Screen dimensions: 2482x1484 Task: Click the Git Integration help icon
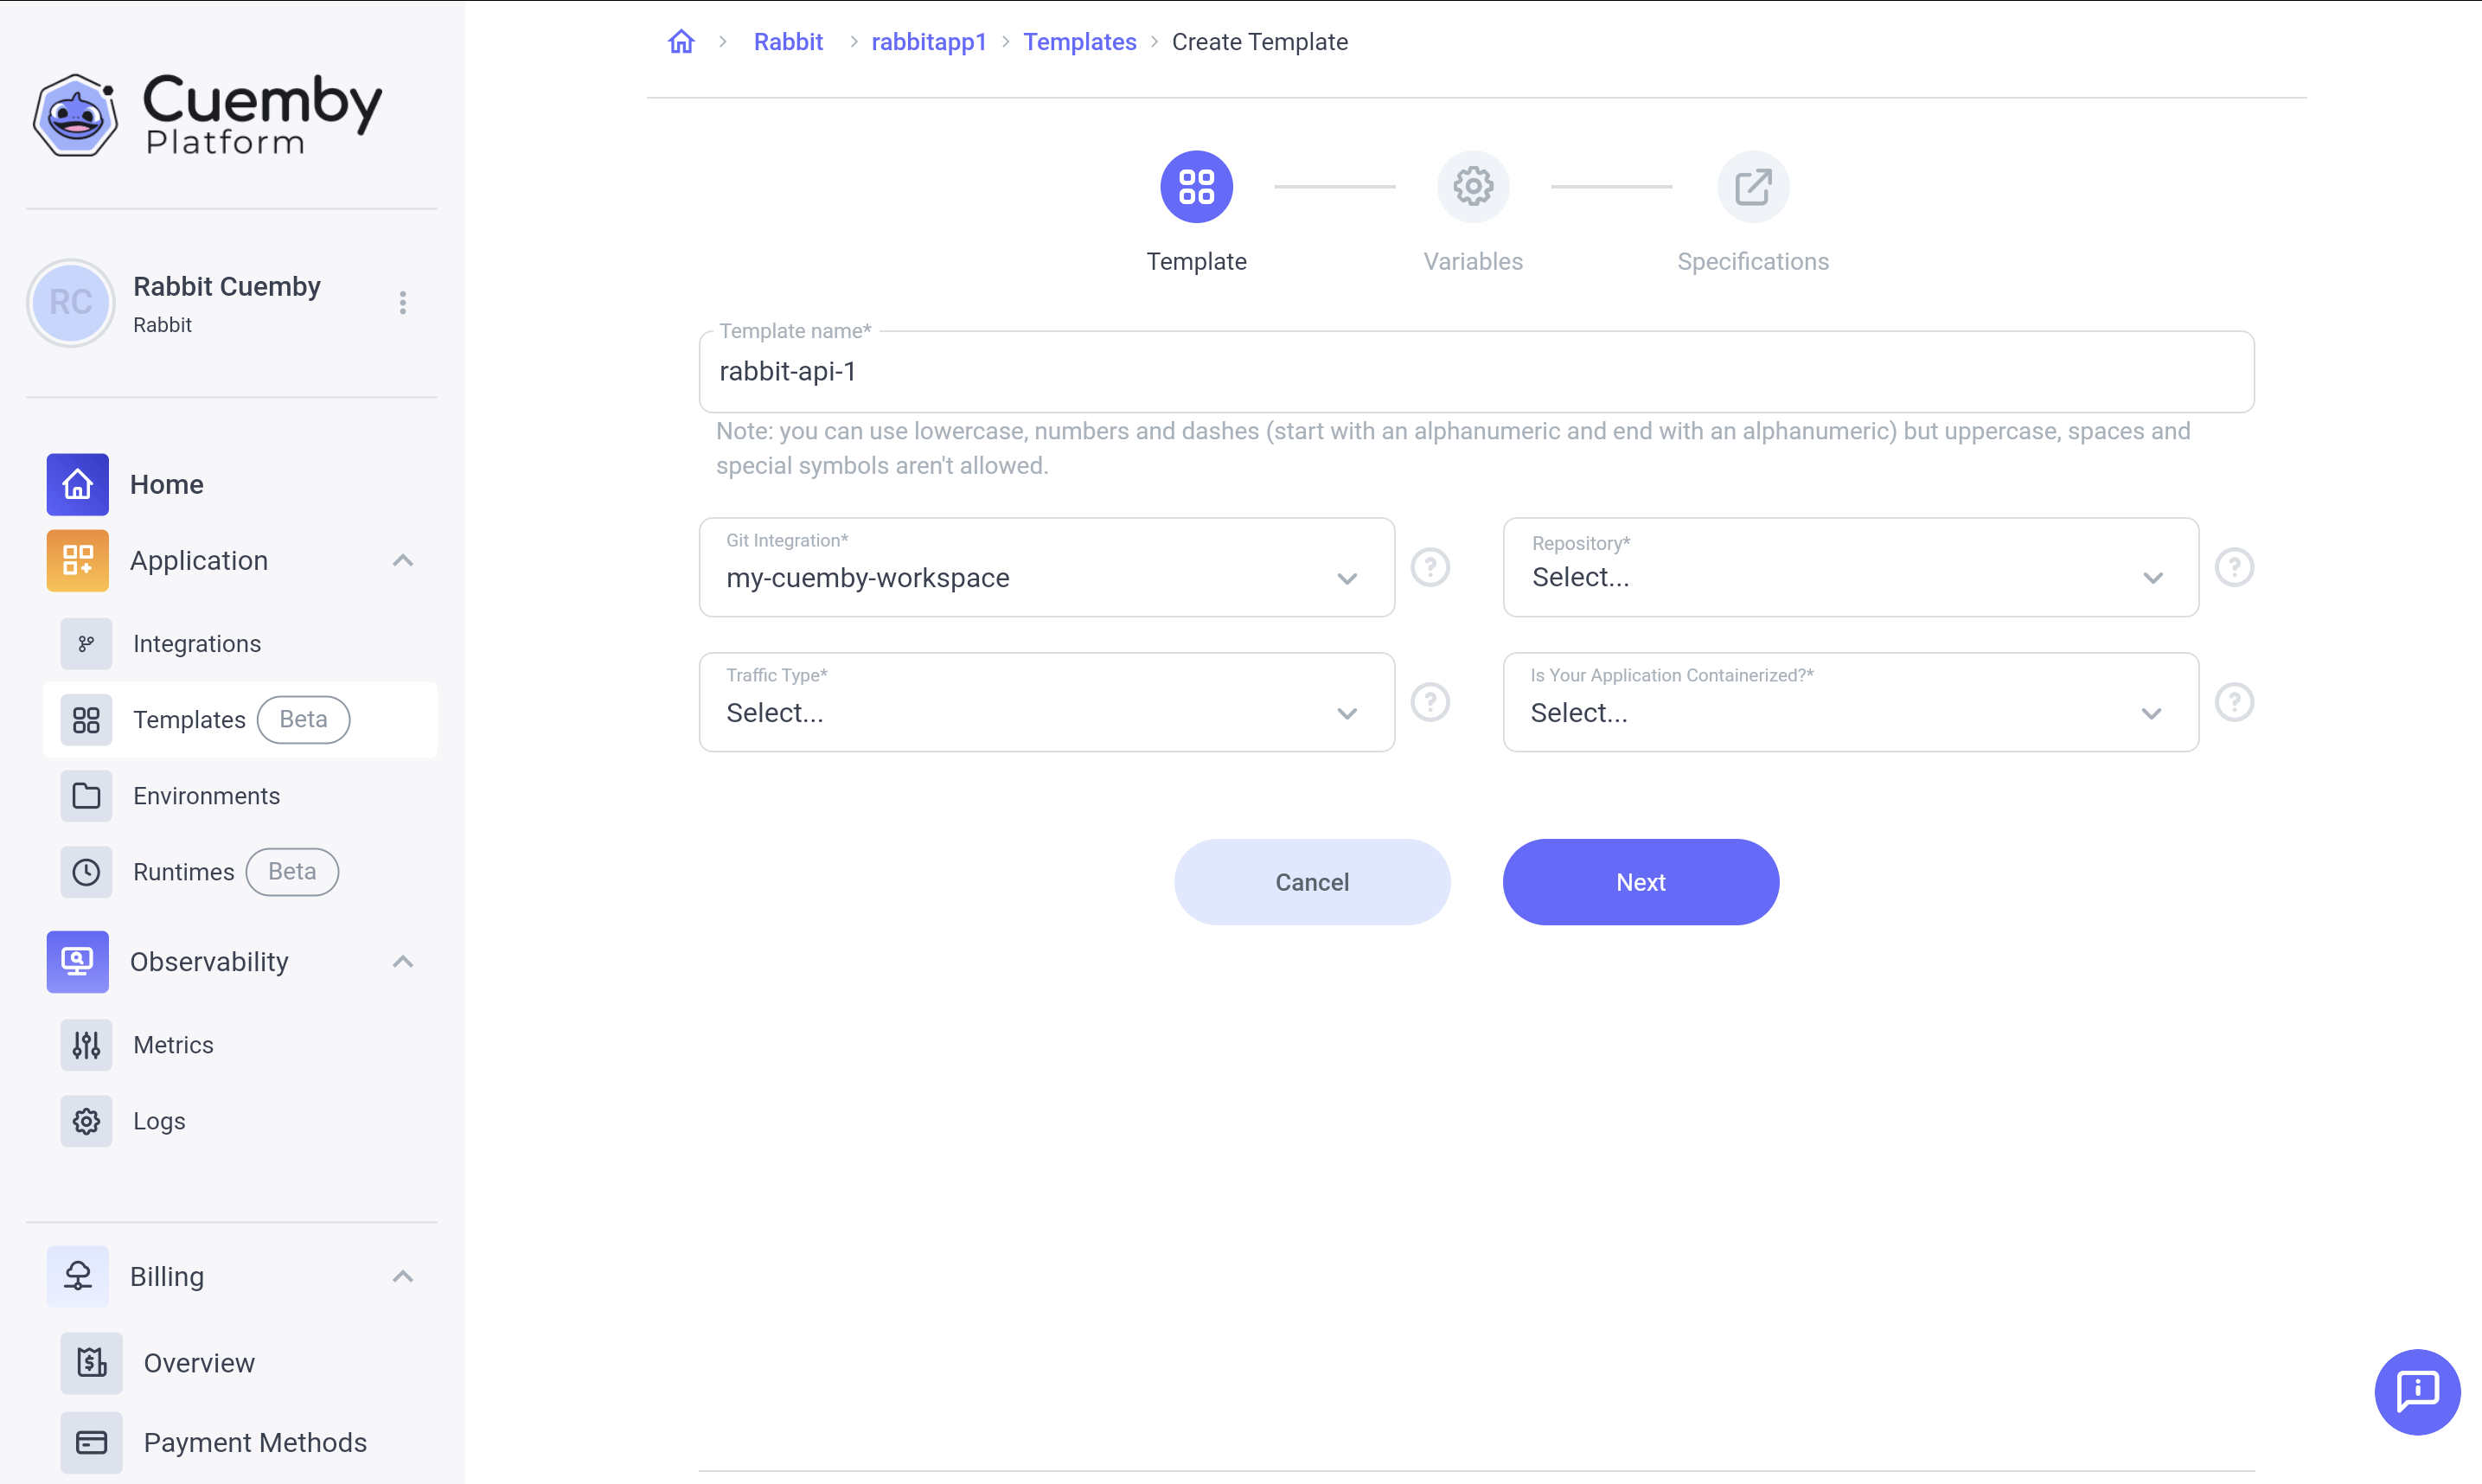coord(1430,567)
